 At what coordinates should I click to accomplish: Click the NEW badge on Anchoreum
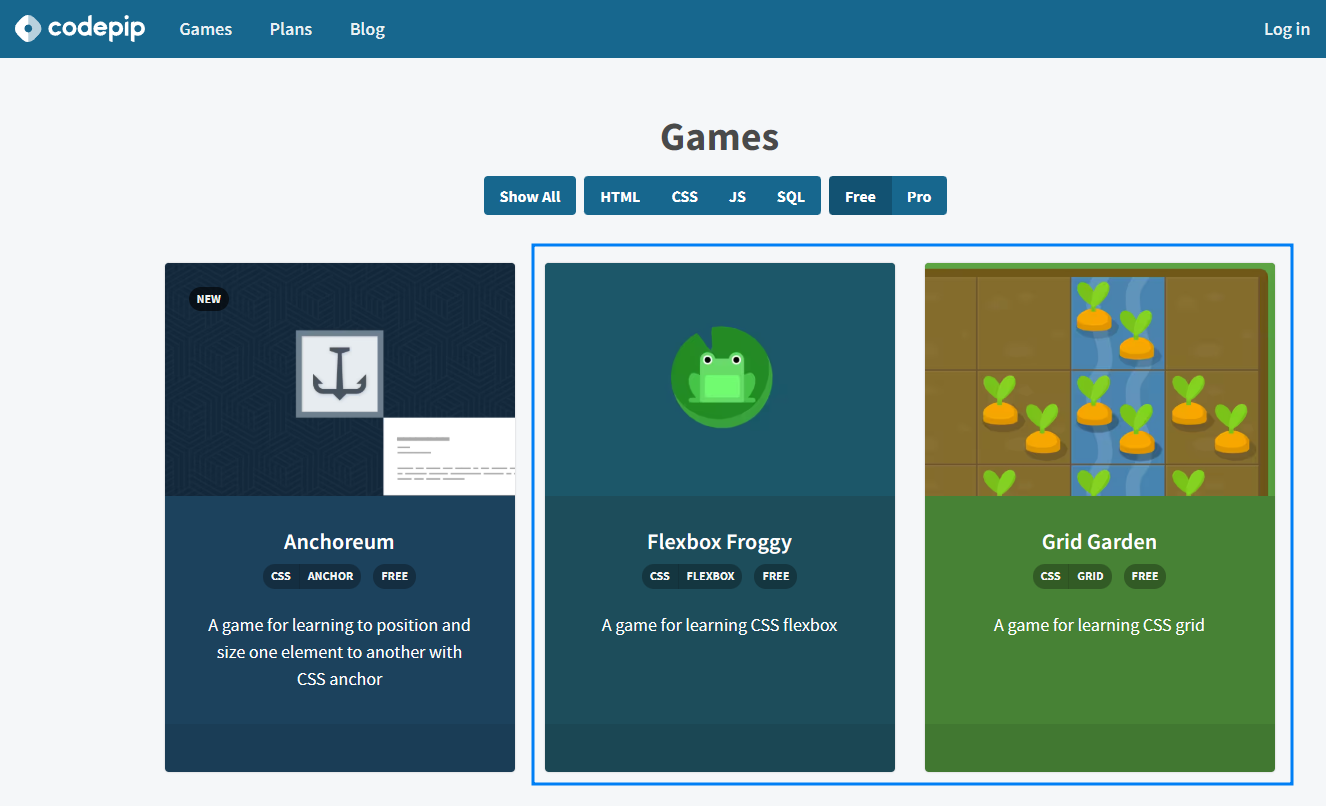pos(209,299)
